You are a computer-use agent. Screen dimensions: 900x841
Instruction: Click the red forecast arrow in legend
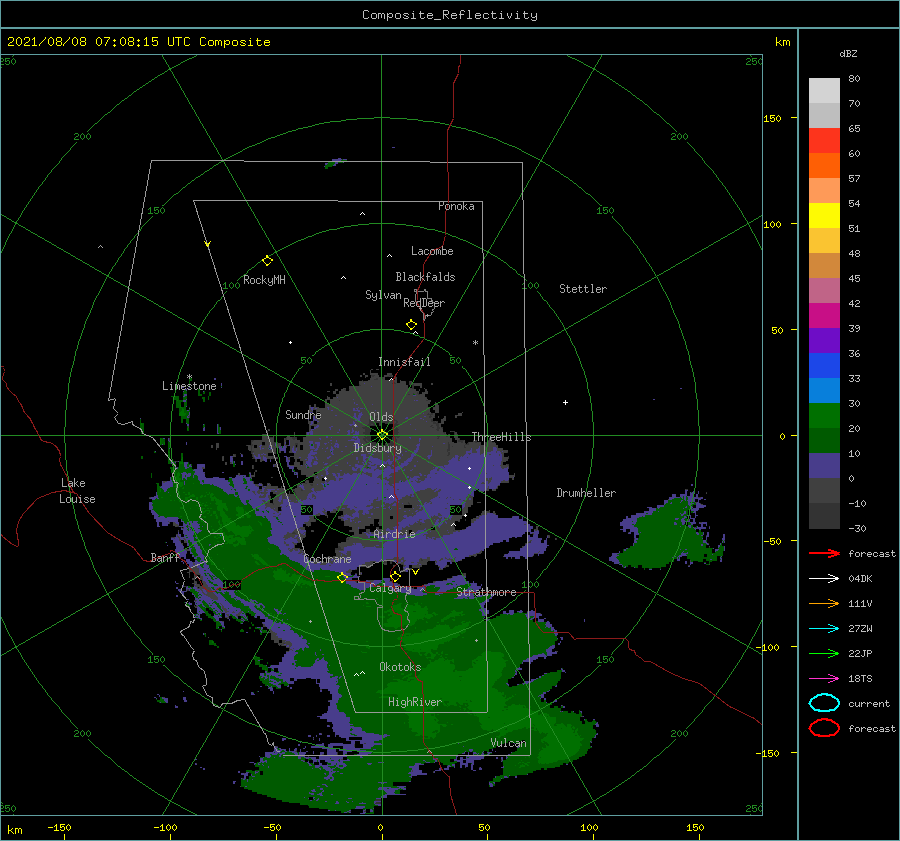(824, 553)
